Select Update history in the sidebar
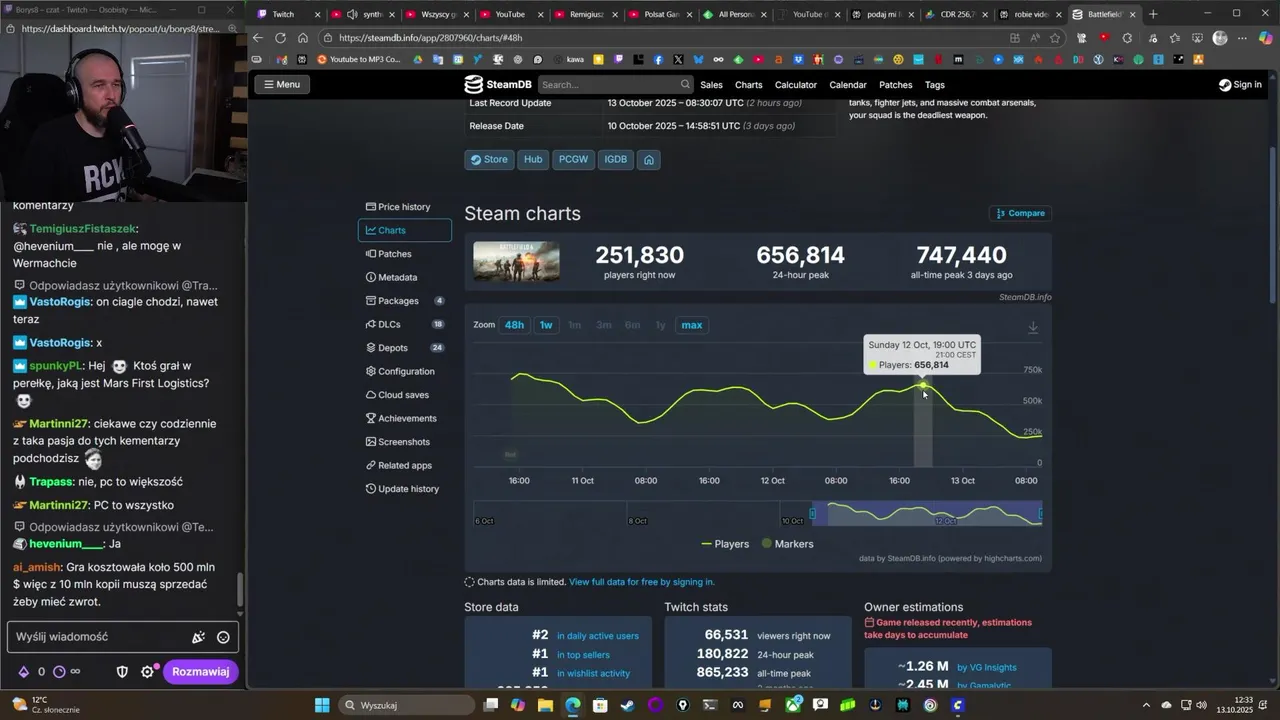Screen dimensions: 1280x720 [x=404, y=489]
